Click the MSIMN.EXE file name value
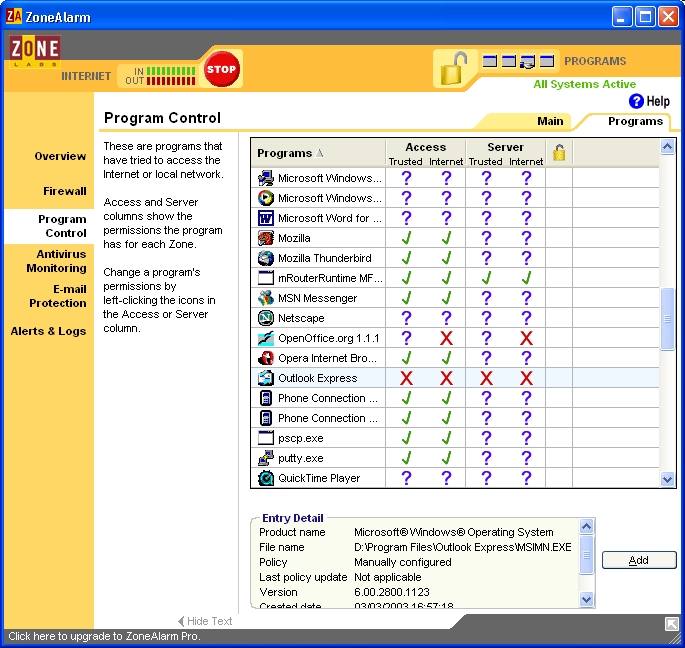 point(463,547)
